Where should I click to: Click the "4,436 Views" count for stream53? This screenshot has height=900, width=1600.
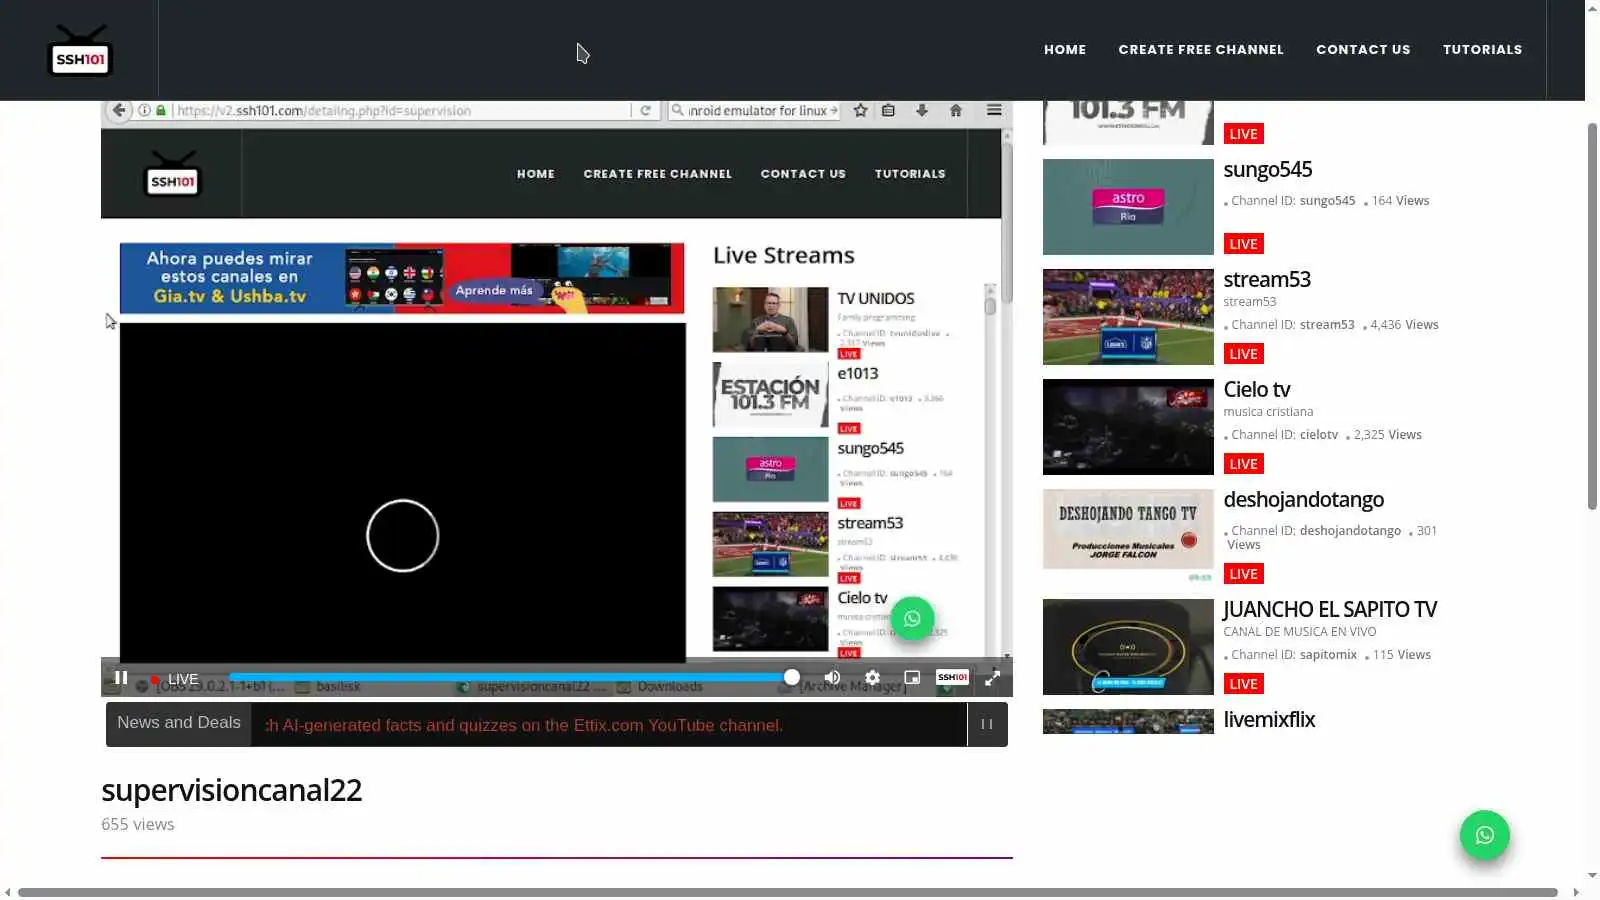click(1404, 325)
